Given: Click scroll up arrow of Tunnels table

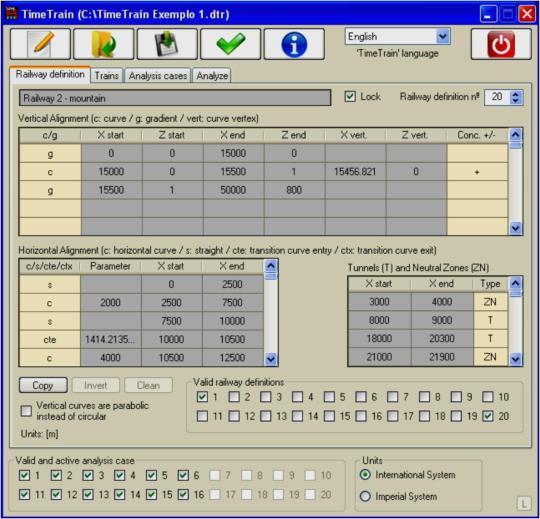Looking at the screenshot, I should [x=516, y=283].
